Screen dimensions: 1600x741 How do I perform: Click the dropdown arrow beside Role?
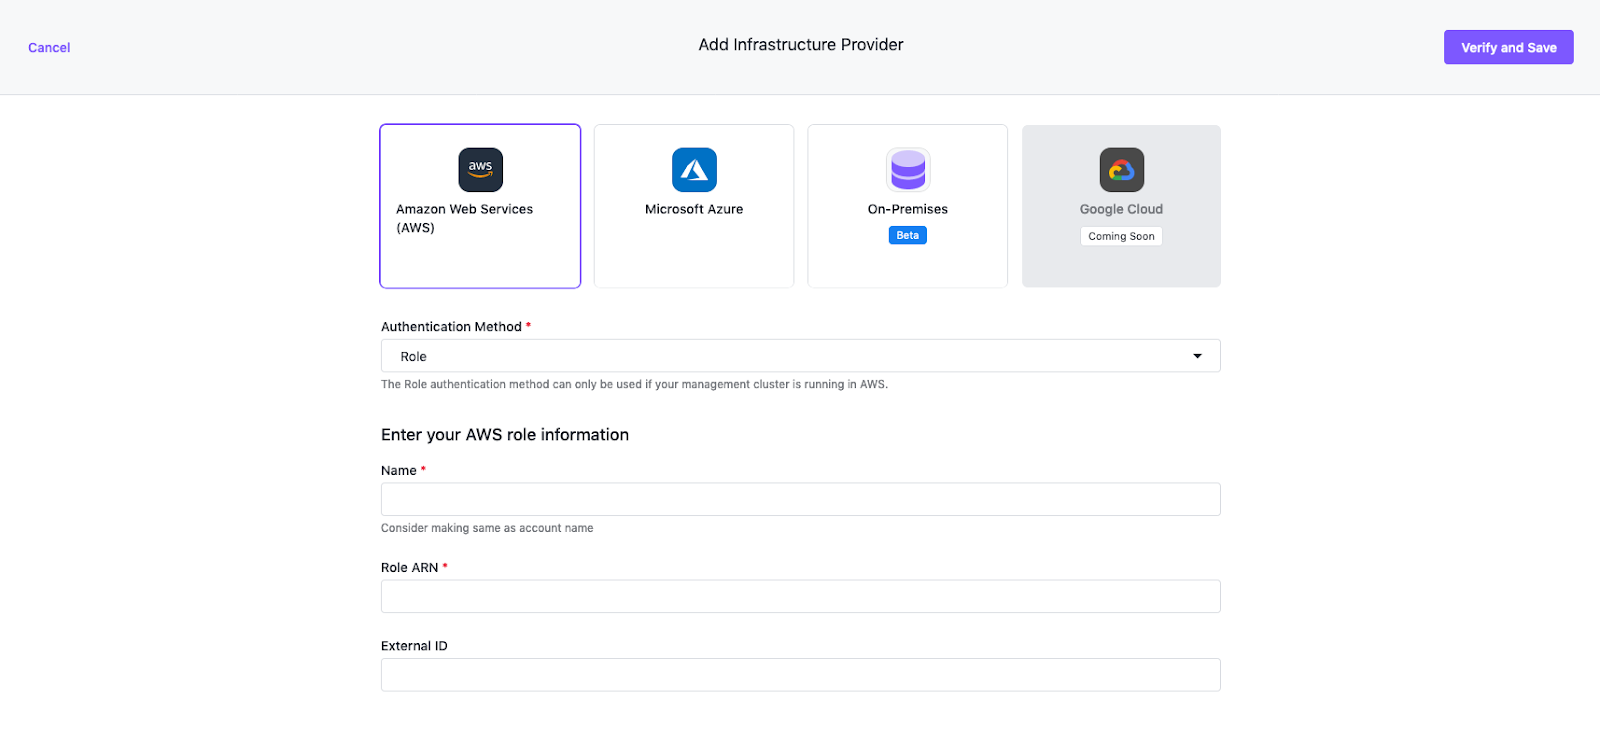[1197, 356]
